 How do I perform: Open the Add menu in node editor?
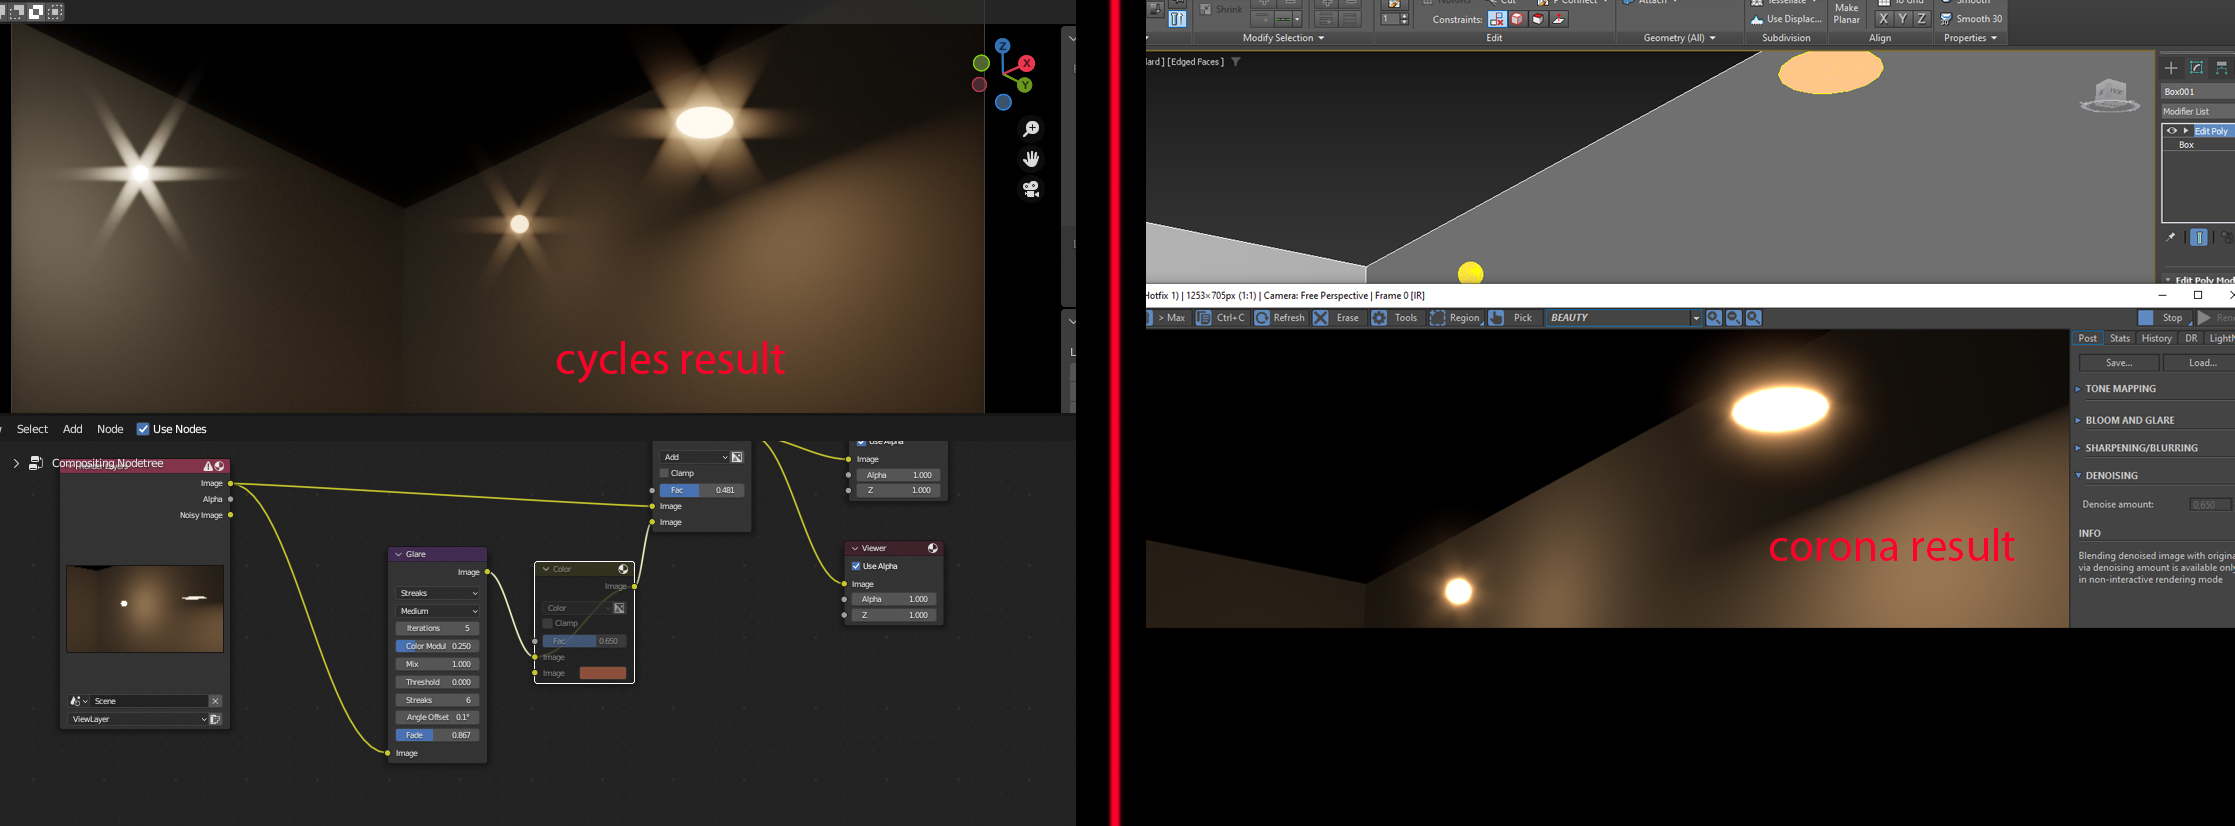73,429
